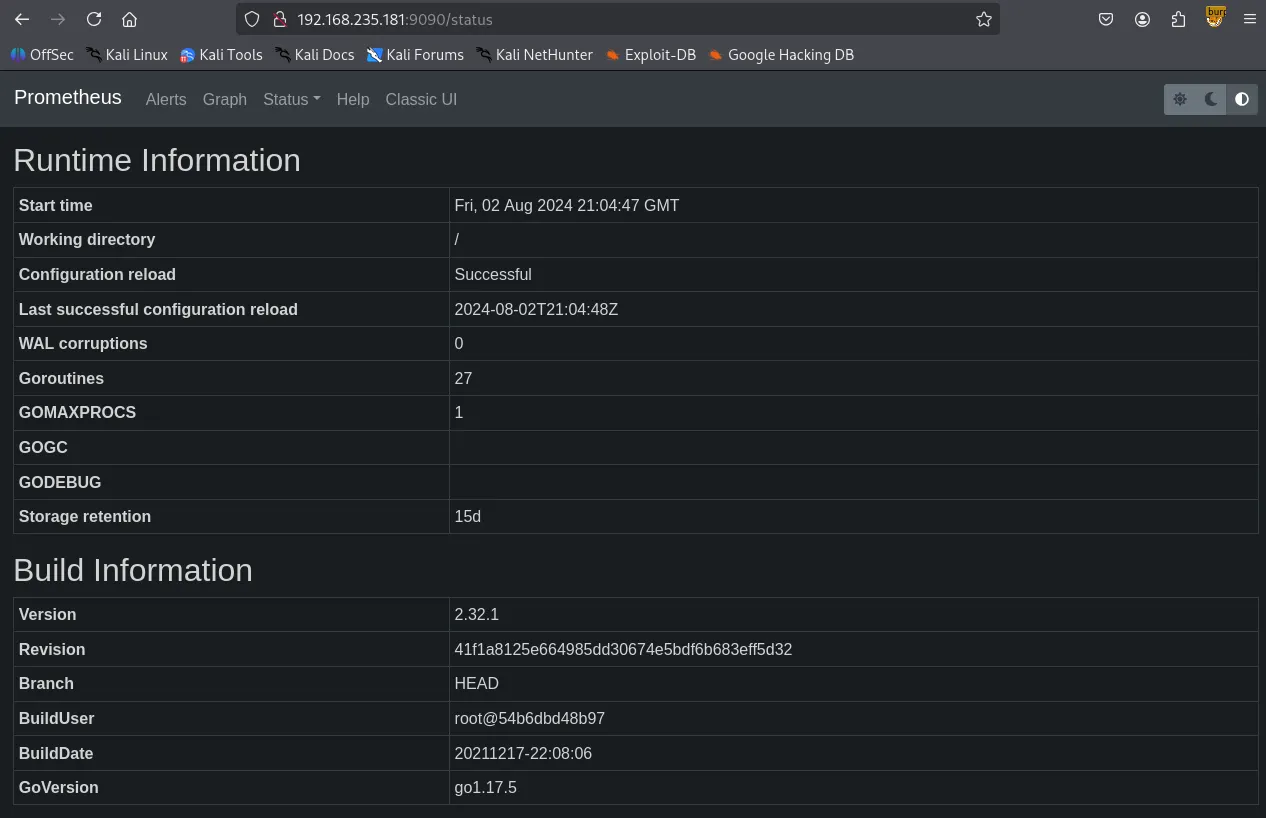Switch to Classic UI
This screenshot has height=818, width=1266.
[421, 99]
